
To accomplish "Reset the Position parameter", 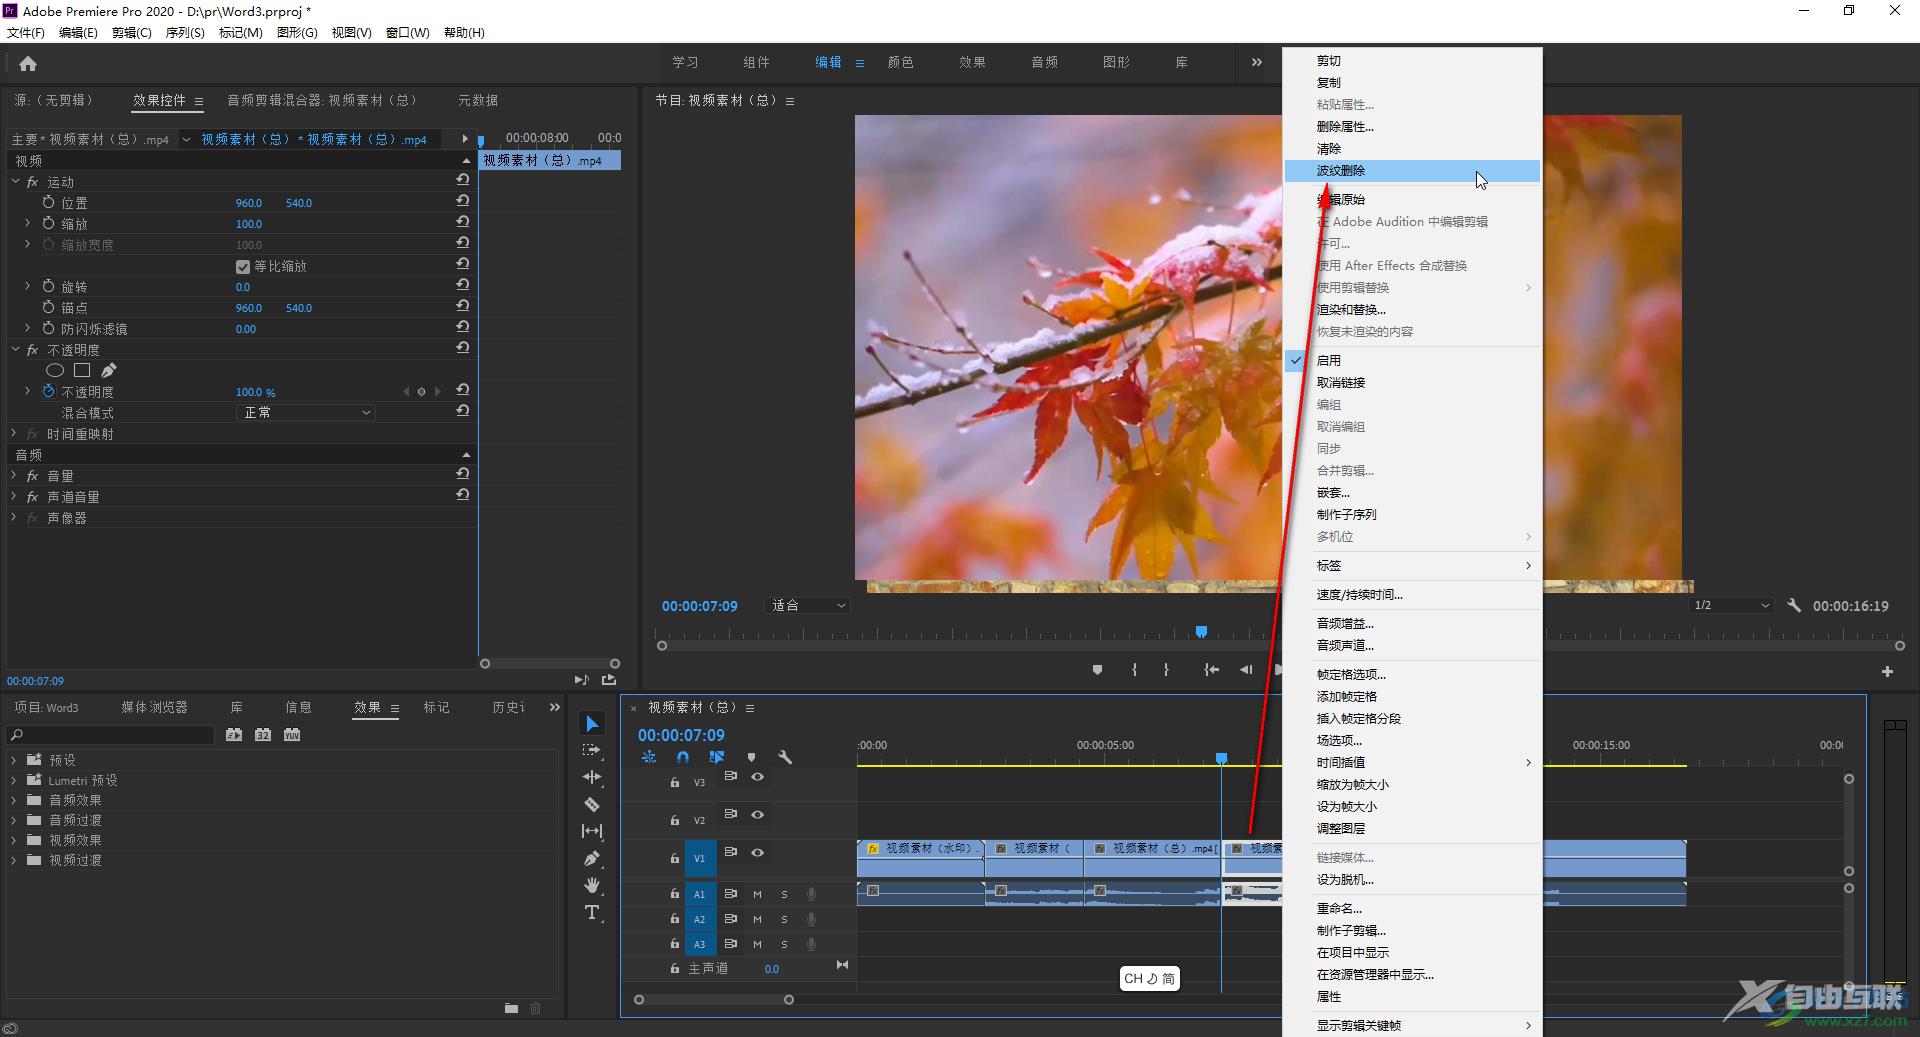I will (x=463, y=202).
